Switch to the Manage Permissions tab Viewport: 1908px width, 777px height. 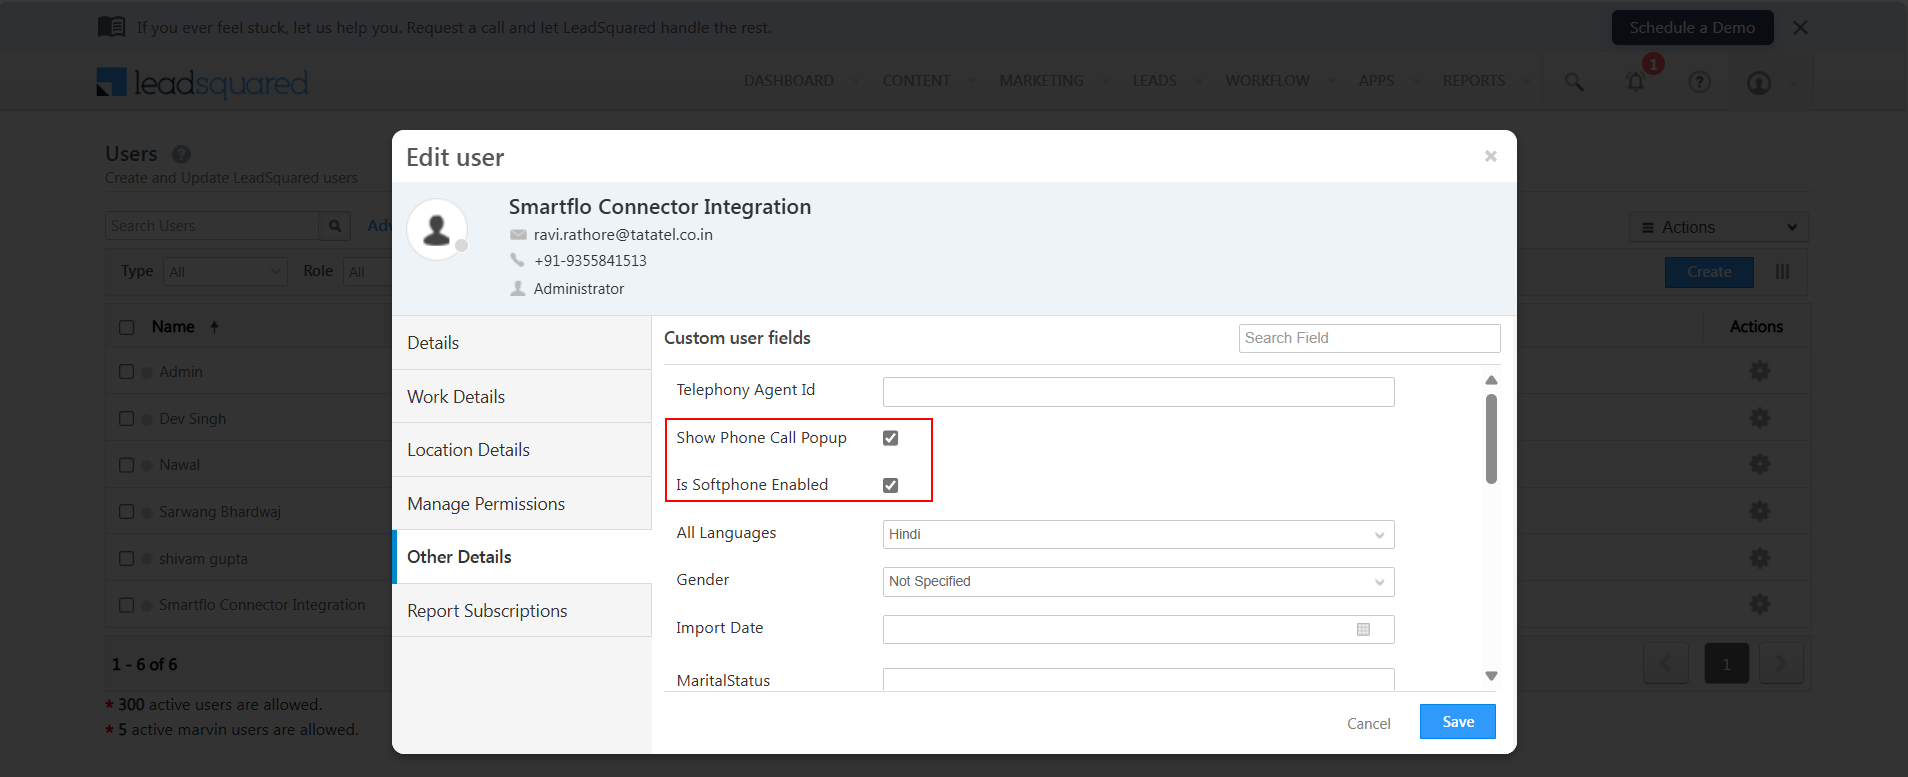coord(521,503)
